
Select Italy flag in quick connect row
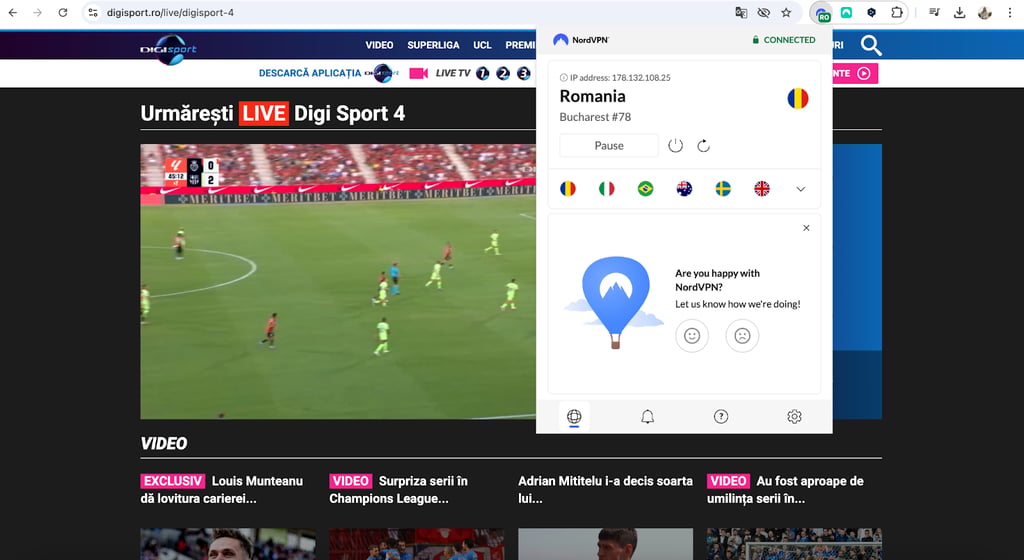[x=607, y=189]
